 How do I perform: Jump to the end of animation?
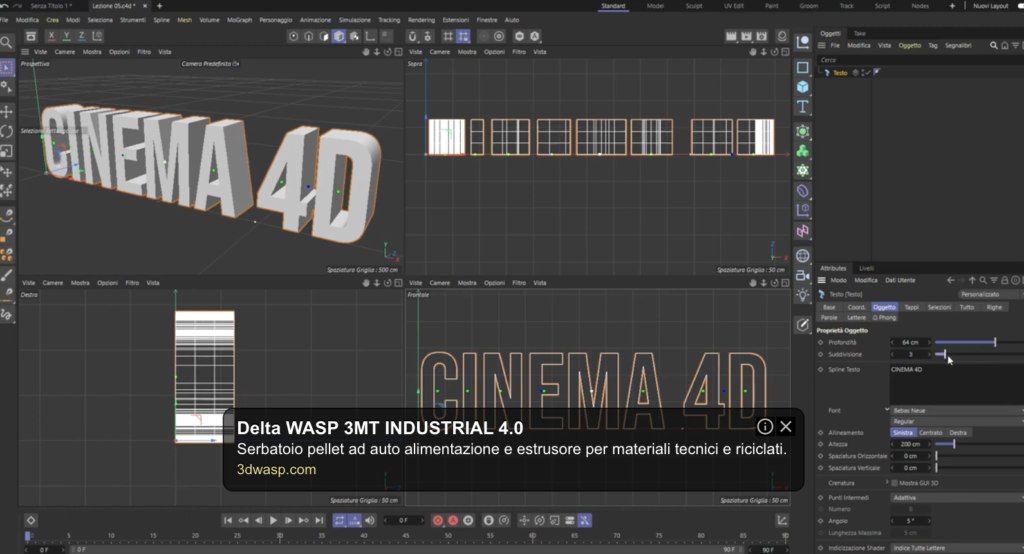319,521
